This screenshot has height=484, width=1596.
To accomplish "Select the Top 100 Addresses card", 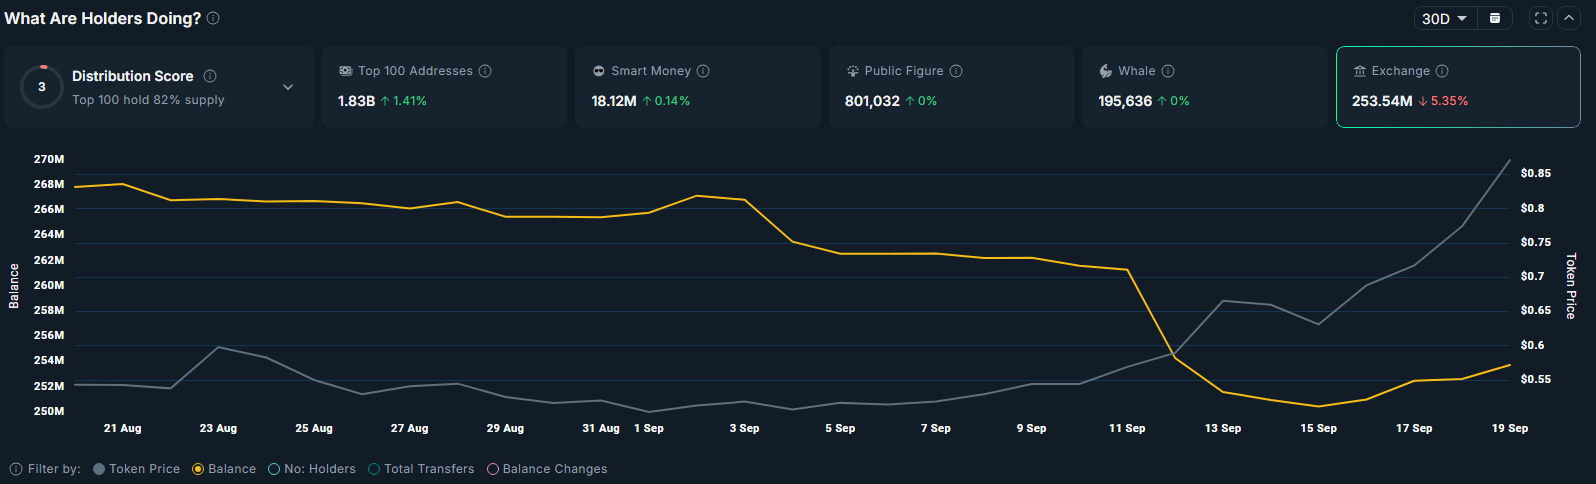I will point(444,87).
